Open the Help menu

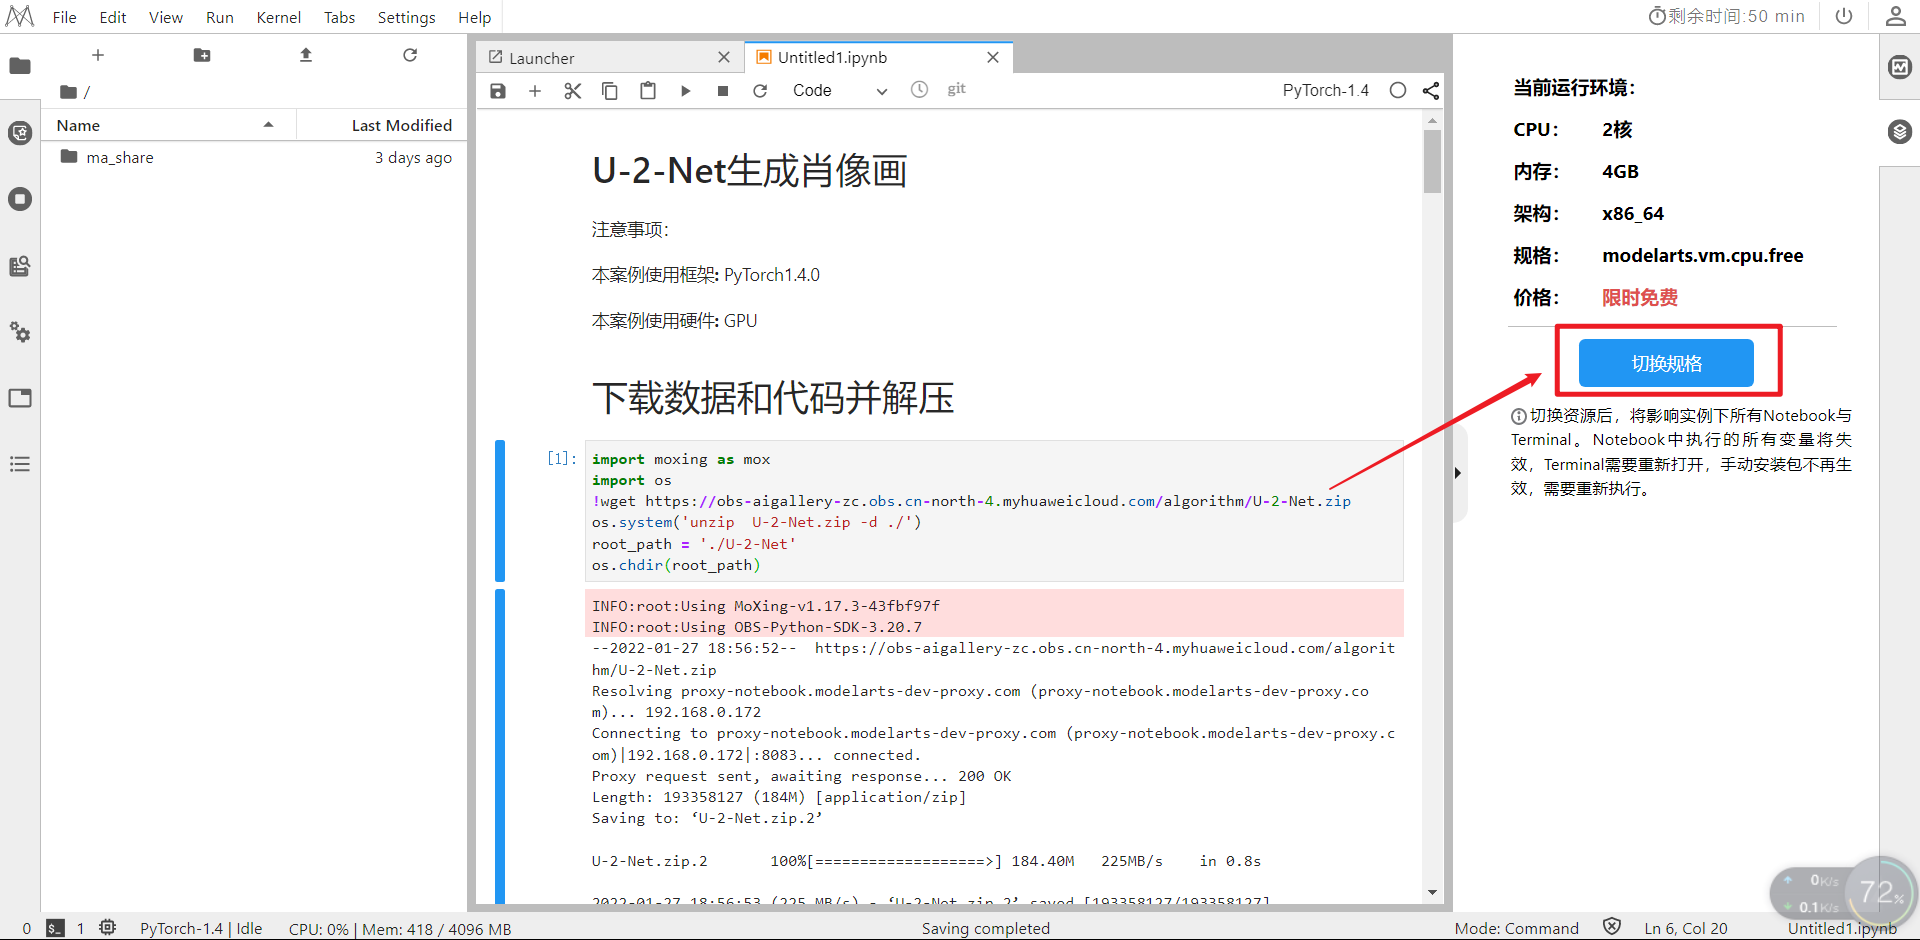tap(475, 17)
